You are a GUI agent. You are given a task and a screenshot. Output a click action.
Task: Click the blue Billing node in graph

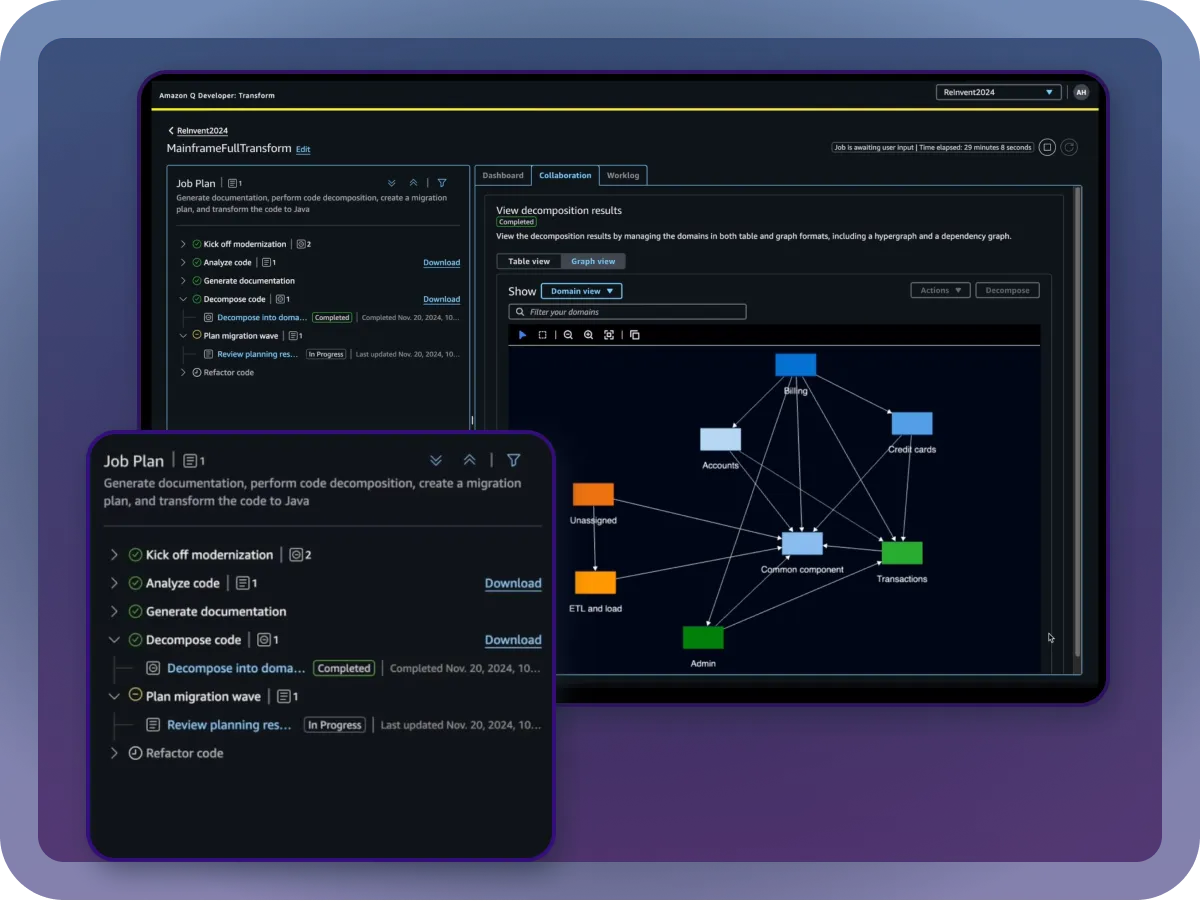(795, 365)
